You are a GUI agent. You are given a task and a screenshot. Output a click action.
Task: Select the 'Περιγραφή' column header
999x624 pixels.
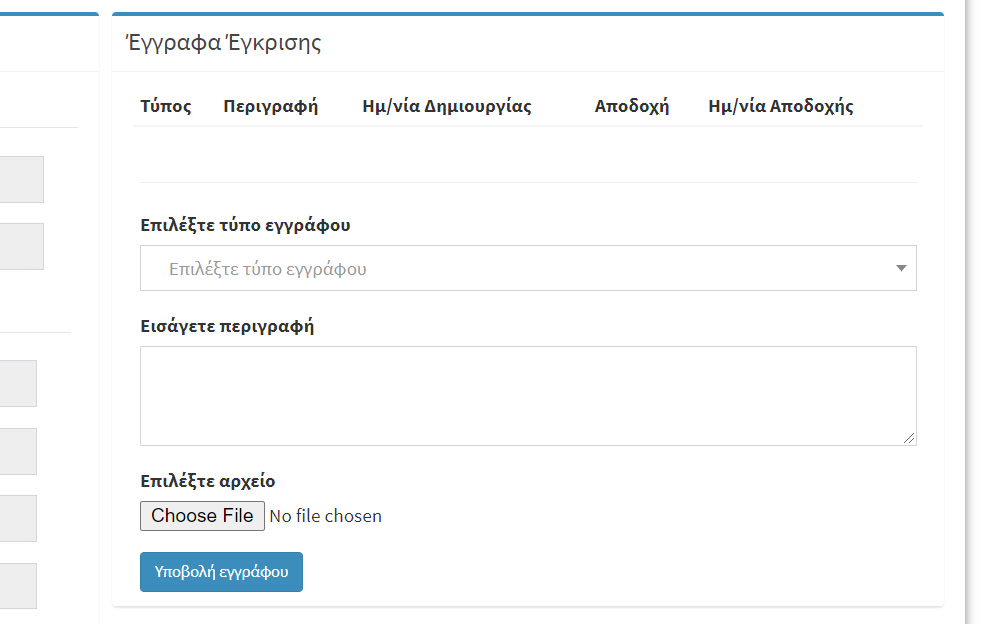270,106
